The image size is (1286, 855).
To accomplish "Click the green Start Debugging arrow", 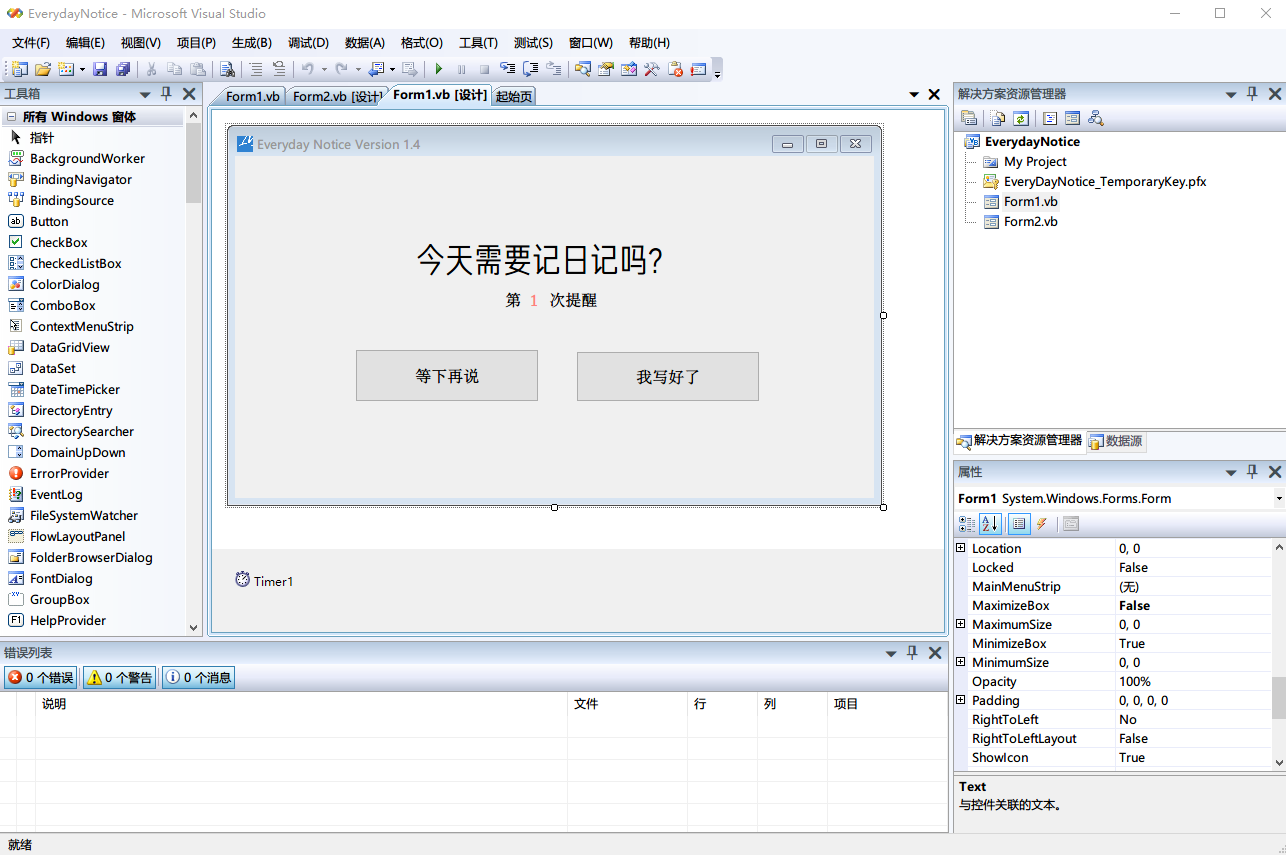I will [x=438, y=69].
